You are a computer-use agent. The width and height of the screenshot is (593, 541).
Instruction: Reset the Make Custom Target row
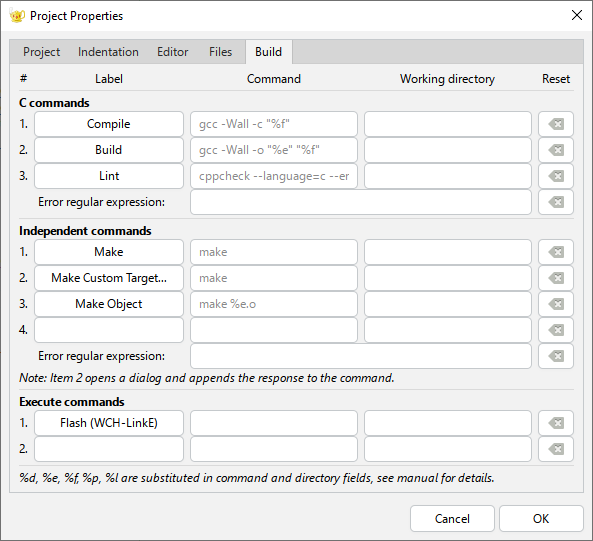coord(556,278)
